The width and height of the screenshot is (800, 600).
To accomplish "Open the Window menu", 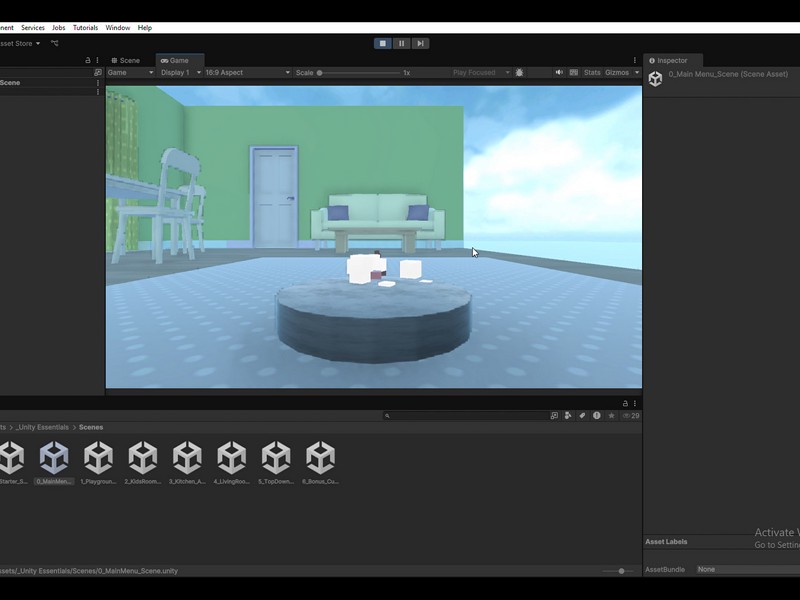I will 118,28.
